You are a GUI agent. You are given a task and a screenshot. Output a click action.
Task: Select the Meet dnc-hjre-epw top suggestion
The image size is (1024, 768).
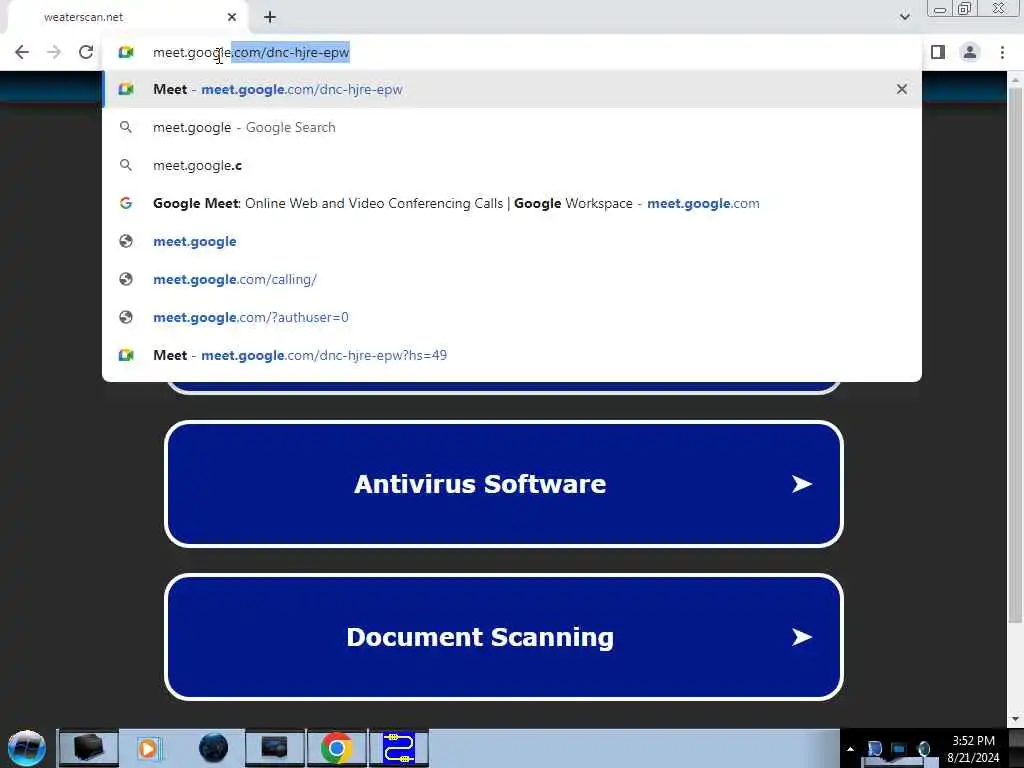point(512,89)
